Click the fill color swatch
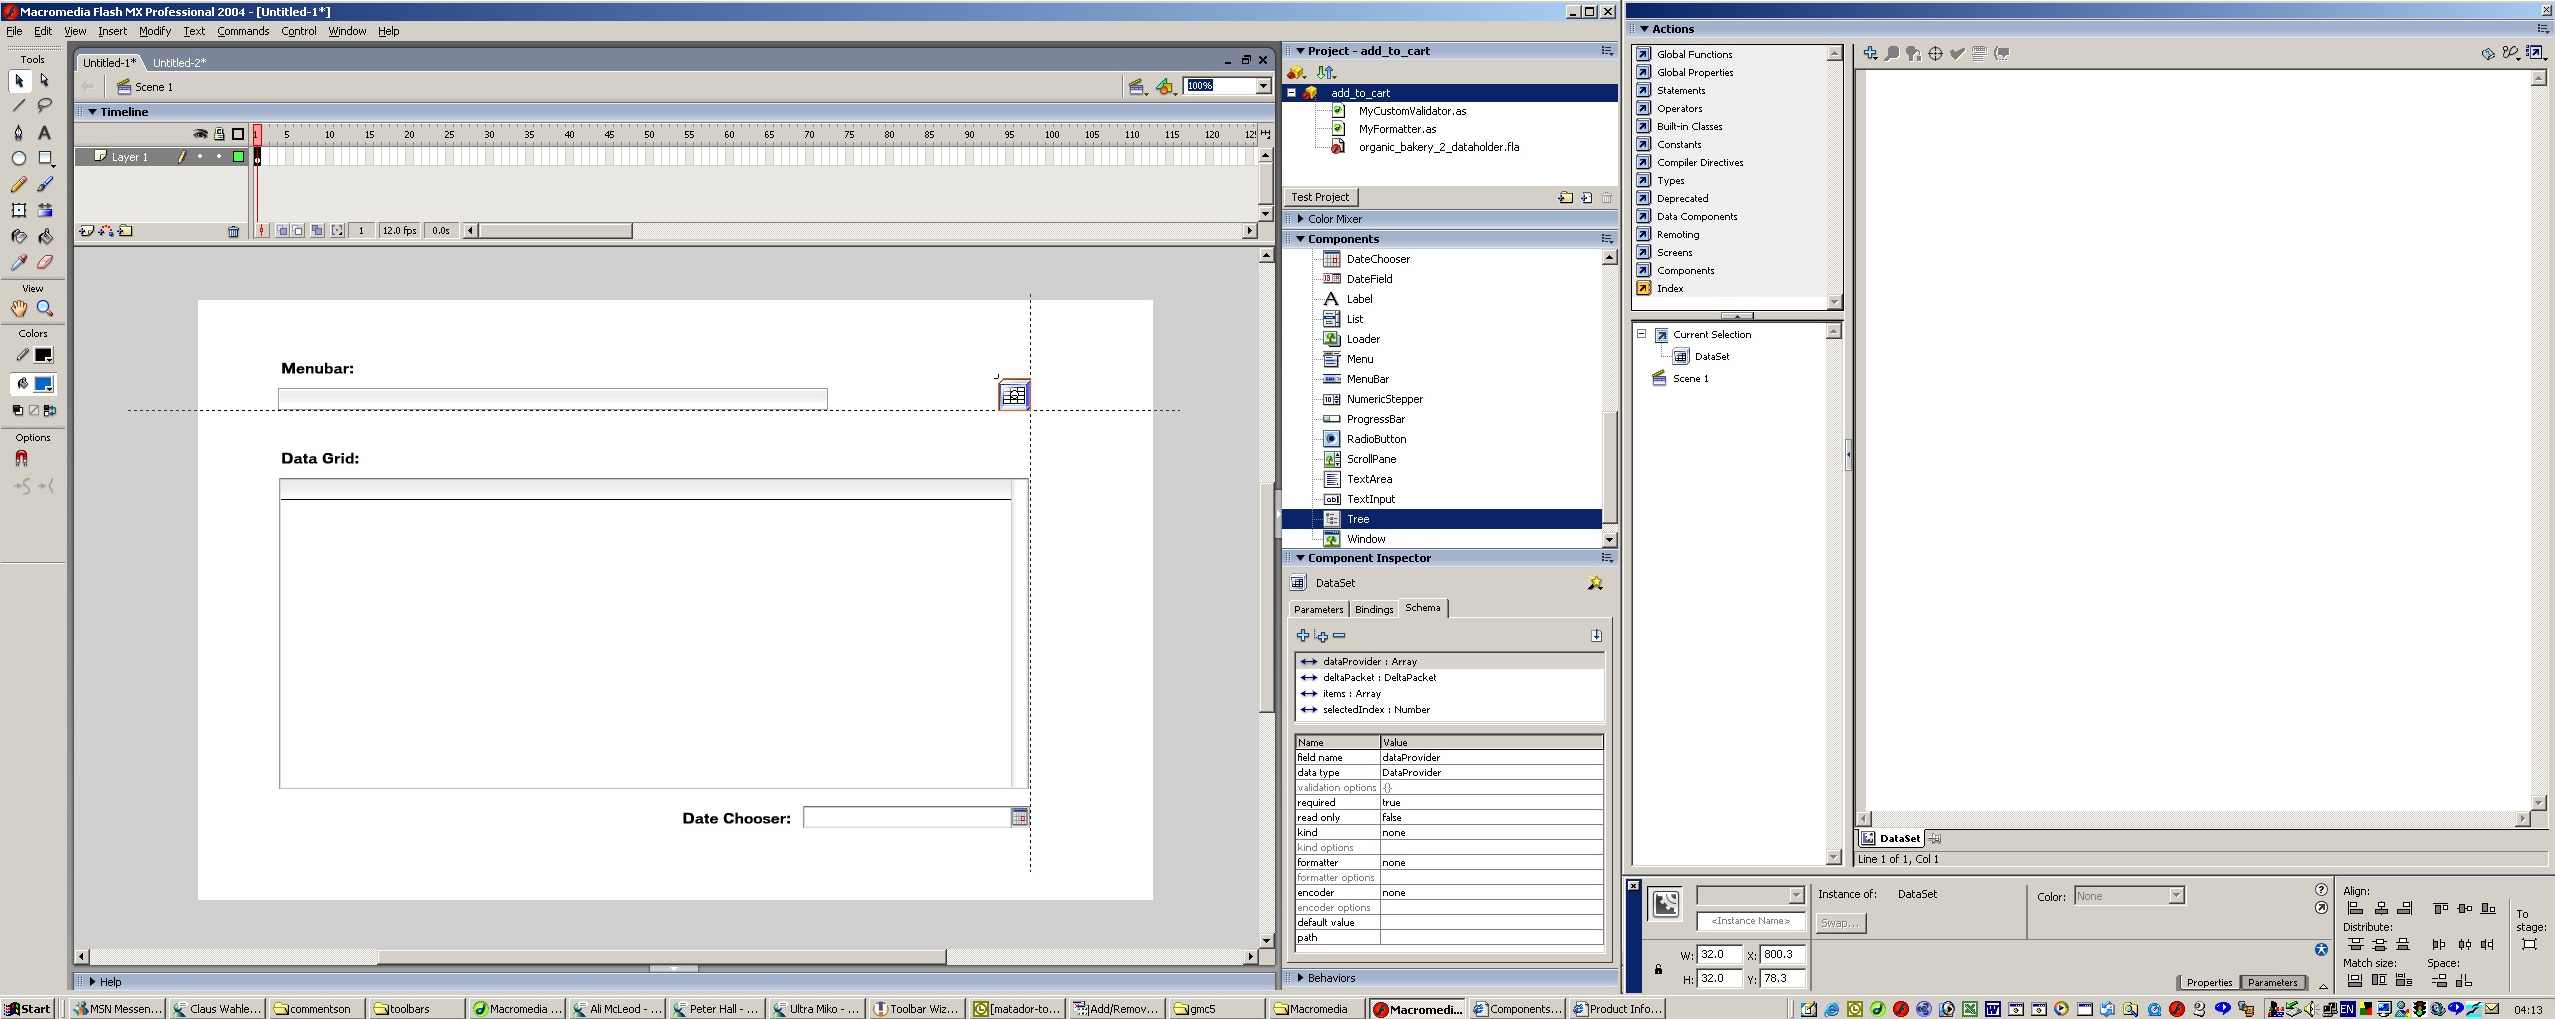Screen dimensions: 2555x1019 (43, 384)
